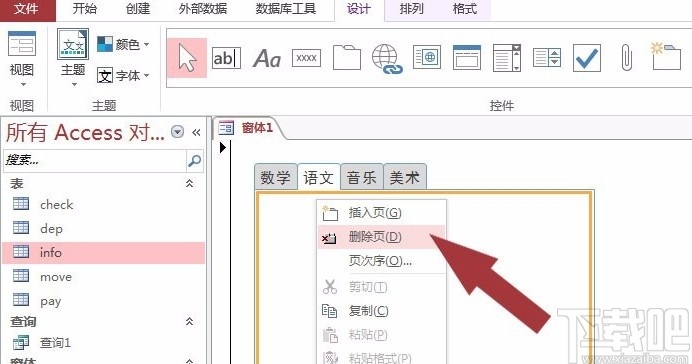This screenshot has width=692, height=364.
Task: Switch to the 格式 ribbon tab
Action: (465, 9)
